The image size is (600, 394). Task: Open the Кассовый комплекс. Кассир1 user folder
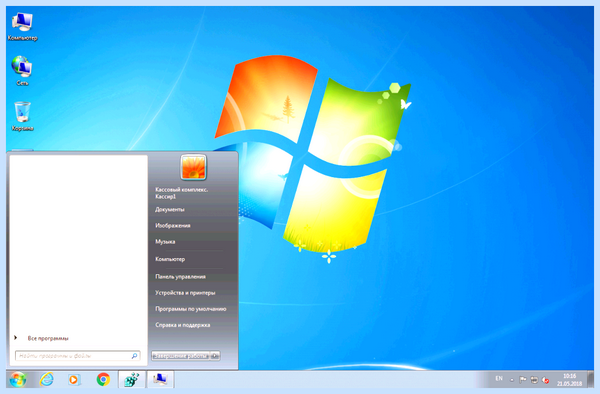click(x=182, y=193)
